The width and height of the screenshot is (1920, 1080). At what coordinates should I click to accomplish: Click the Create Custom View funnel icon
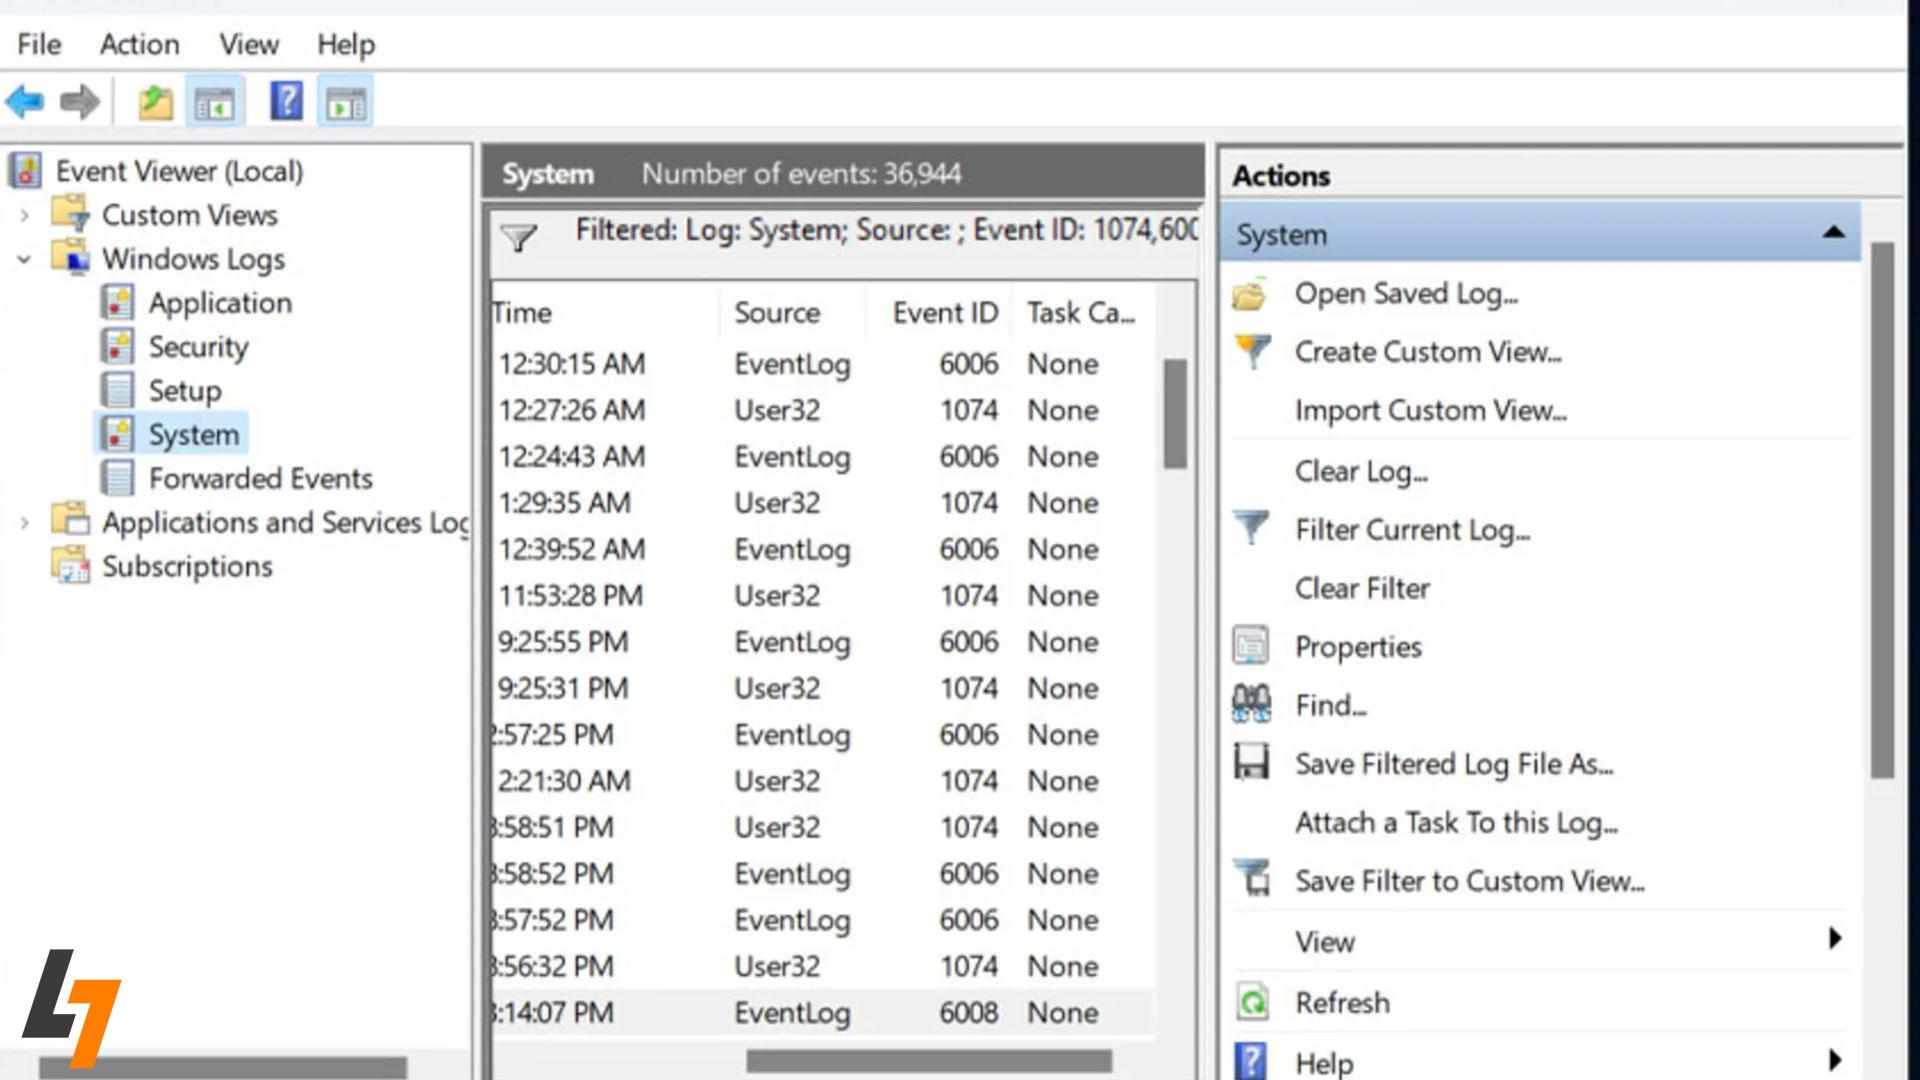(1252, 351)
